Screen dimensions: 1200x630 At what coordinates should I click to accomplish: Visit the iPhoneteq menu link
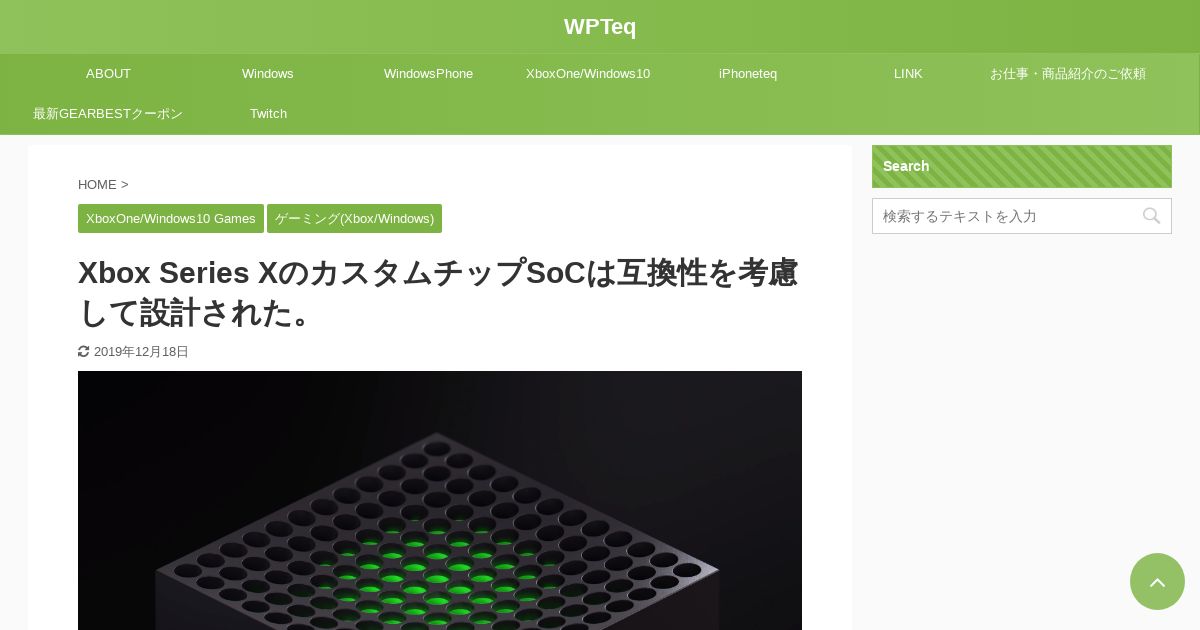[x=748, y=73]
